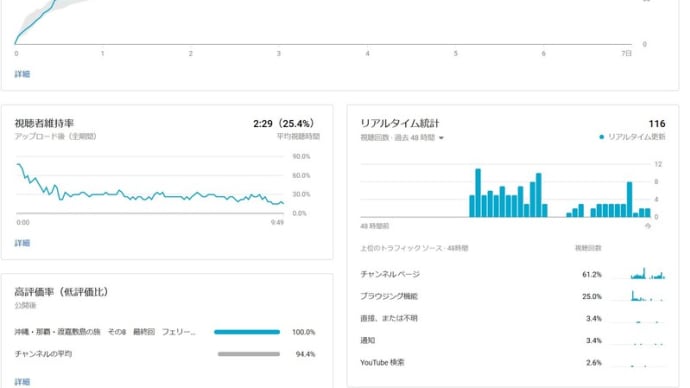Click the 2.6% value for YouTube 検索
This screenshot has width=690, height=388.
coord(594,362)
